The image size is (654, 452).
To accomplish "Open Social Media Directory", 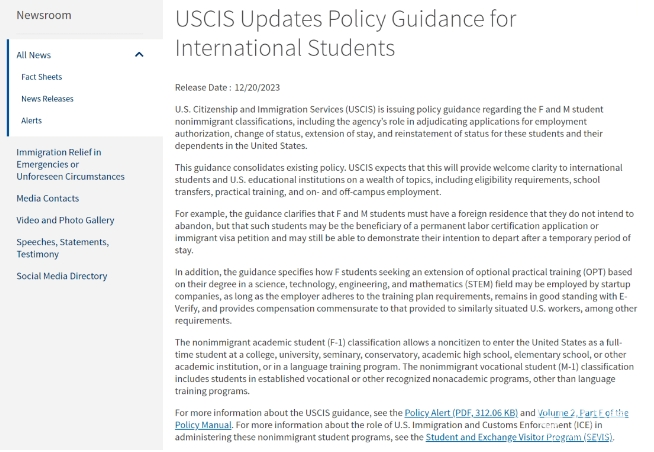I will click(62, 276).
